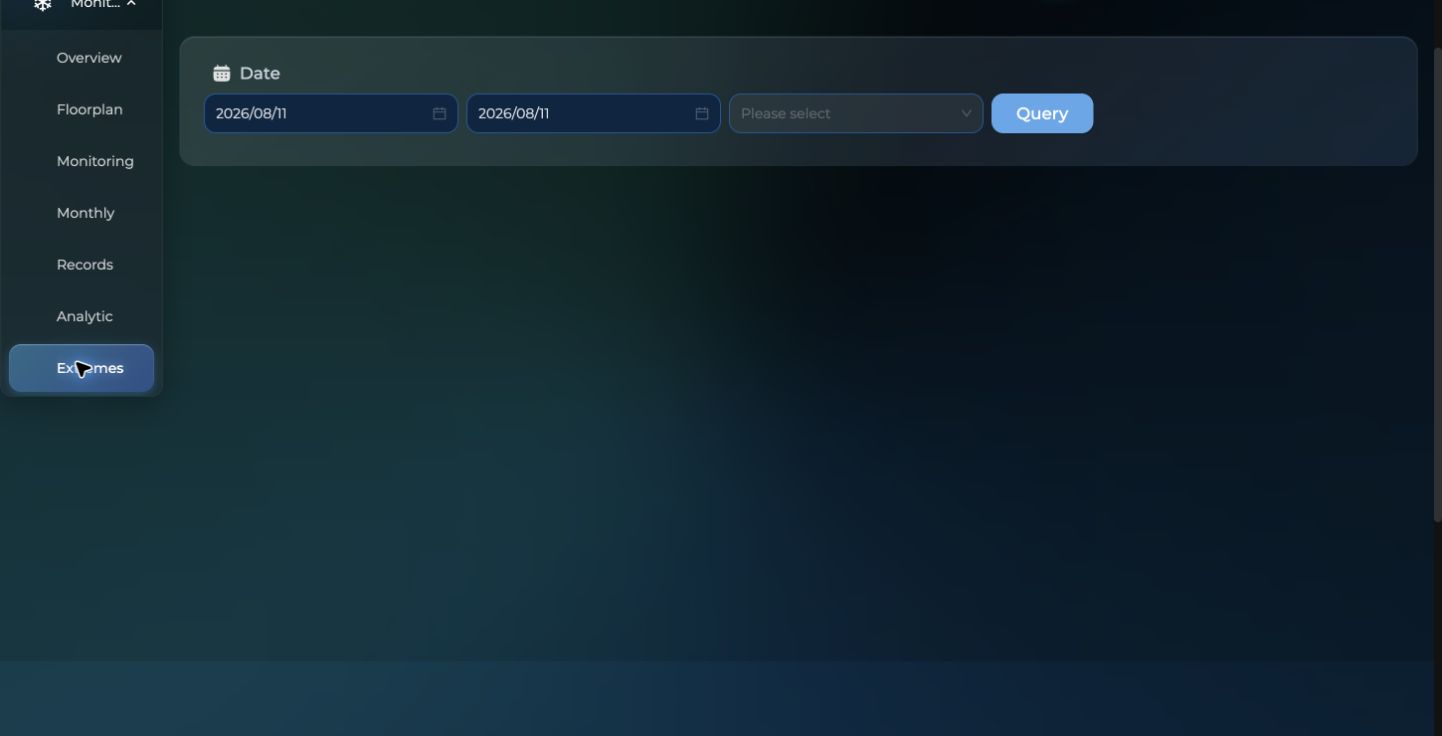Select the highlighted last sidebar item
This screenshot has height=736, width=1442.
(81, 368)
